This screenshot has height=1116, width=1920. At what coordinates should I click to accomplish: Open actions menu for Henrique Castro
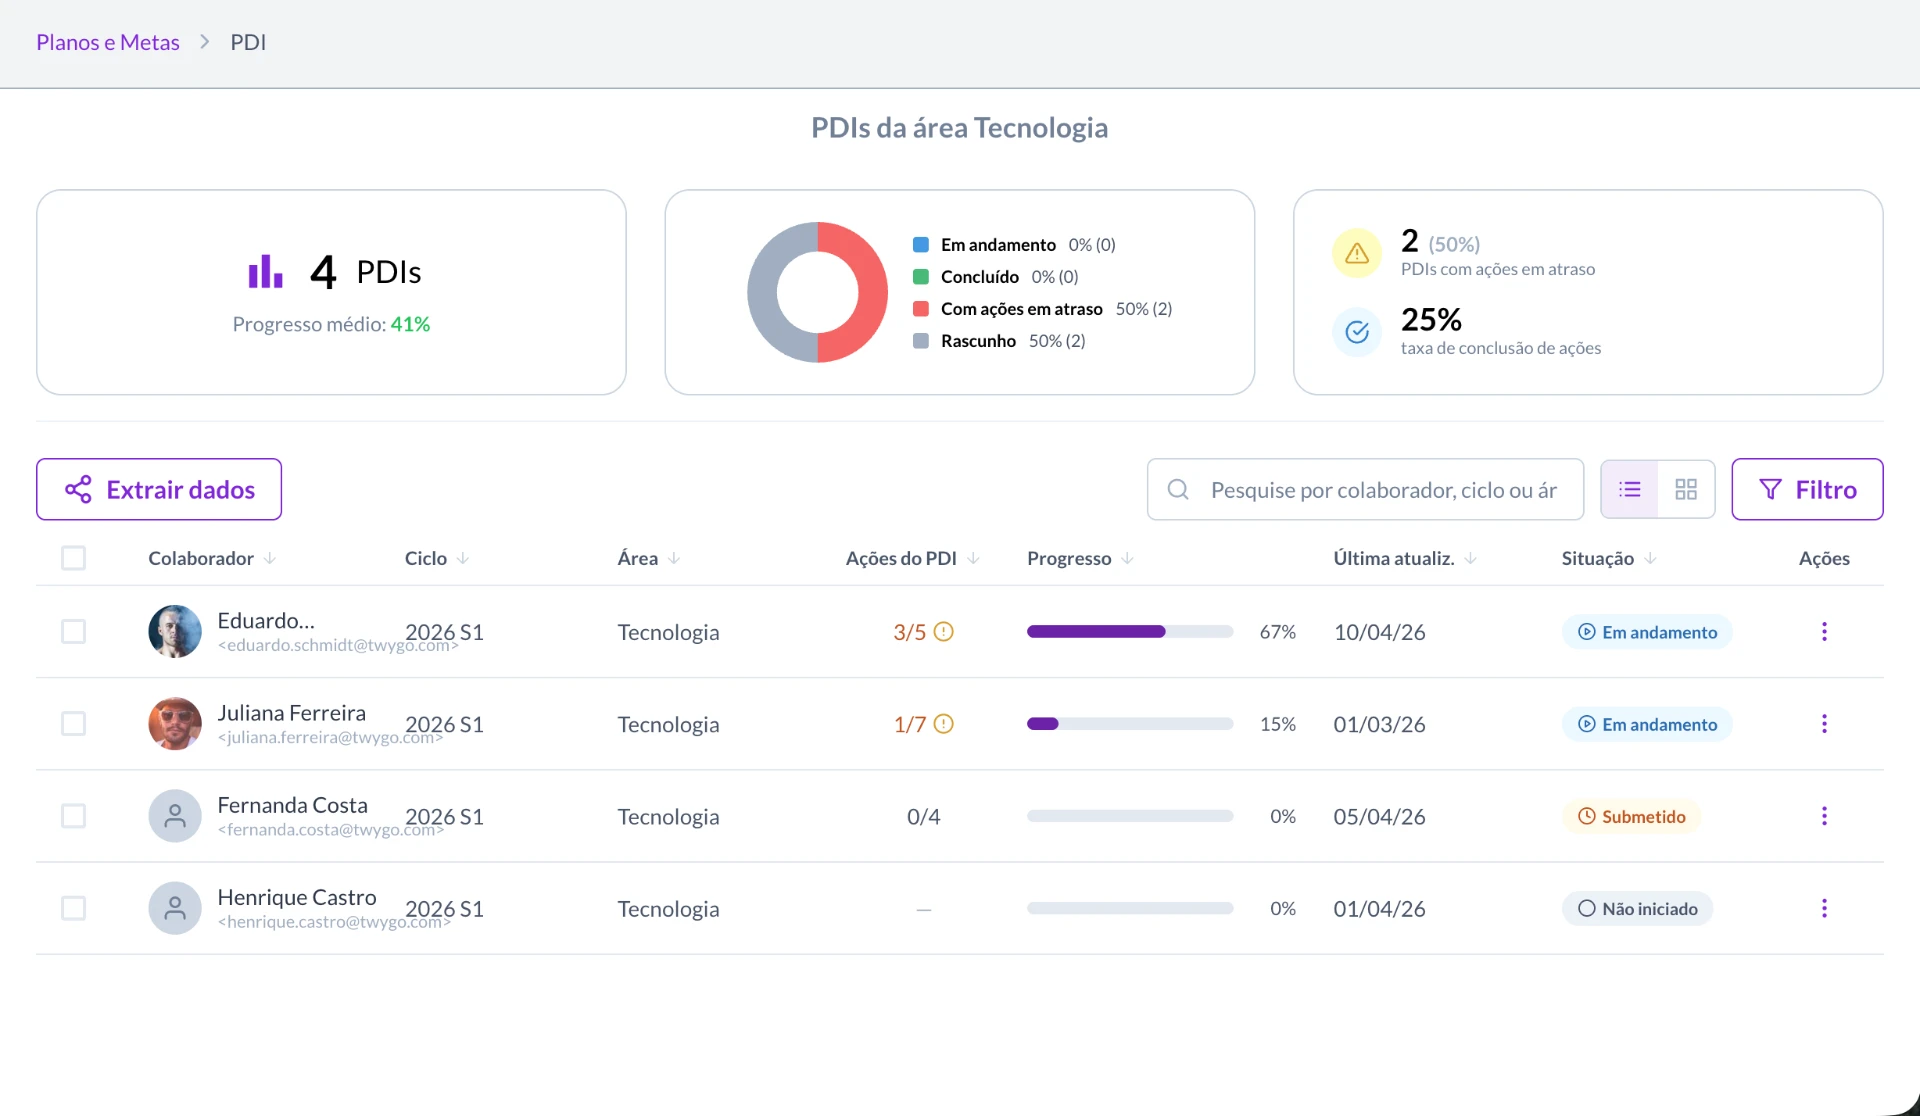pyautogui.click(x=1824, y=908)
